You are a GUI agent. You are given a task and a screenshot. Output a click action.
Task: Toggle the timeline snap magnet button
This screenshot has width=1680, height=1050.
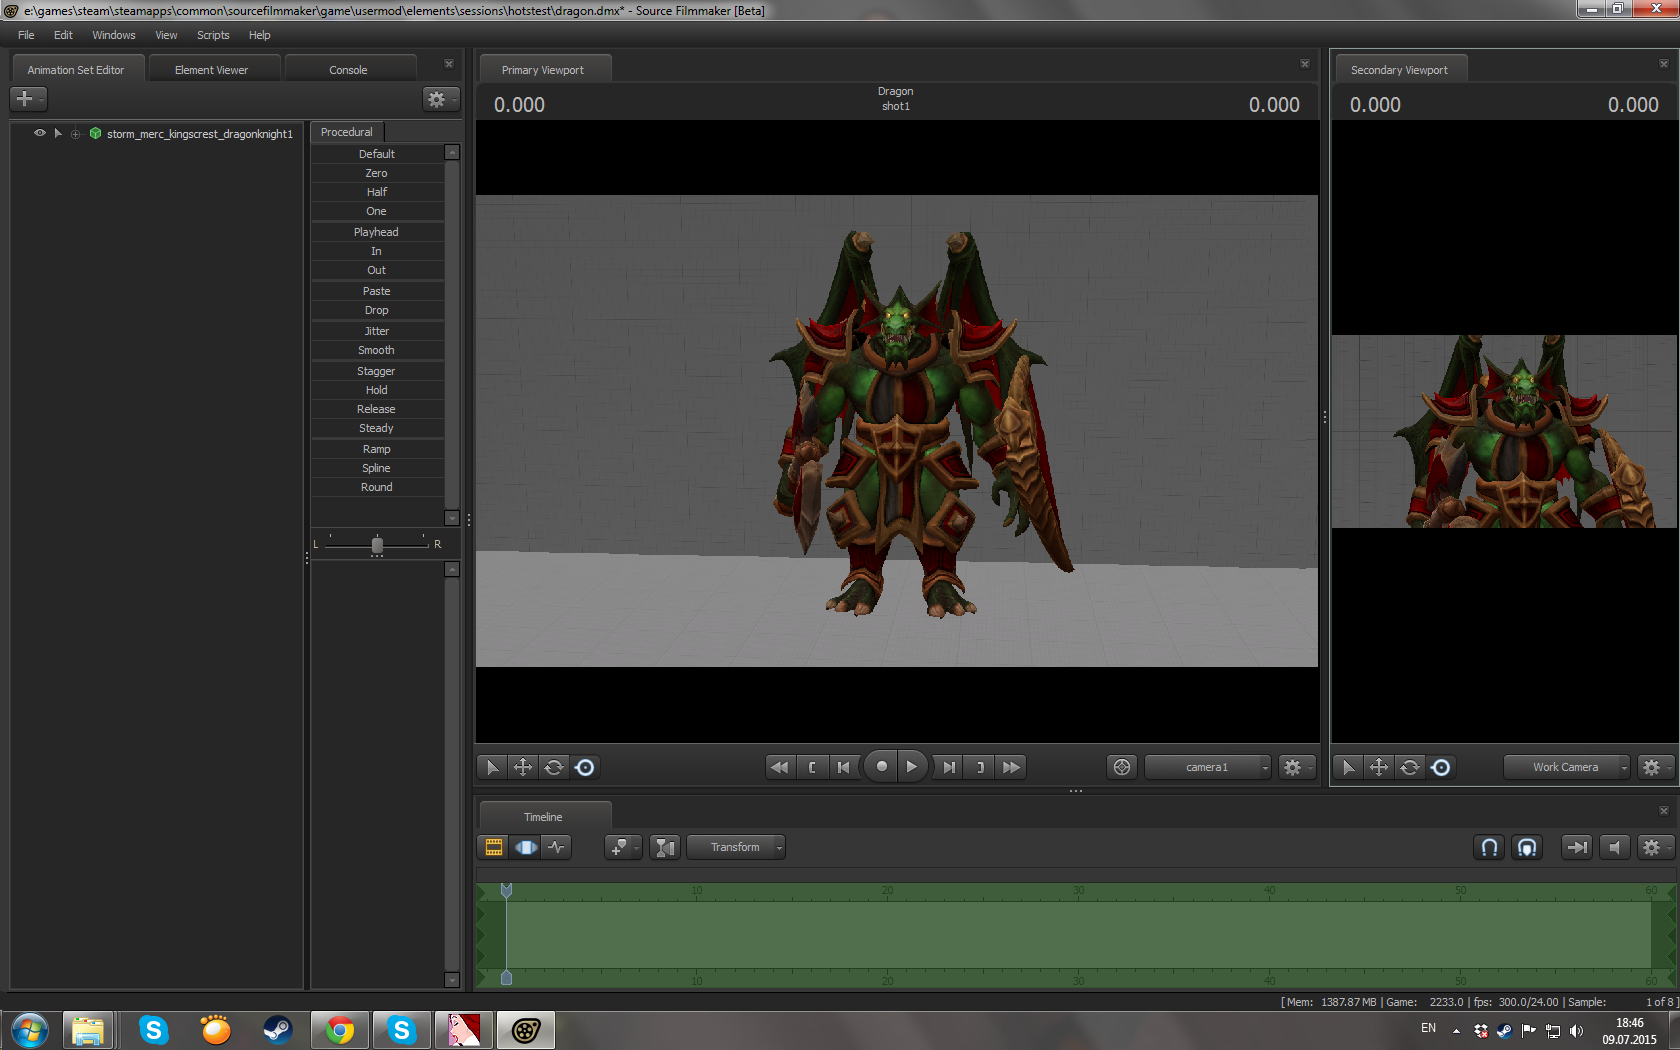click(1489, 847)
